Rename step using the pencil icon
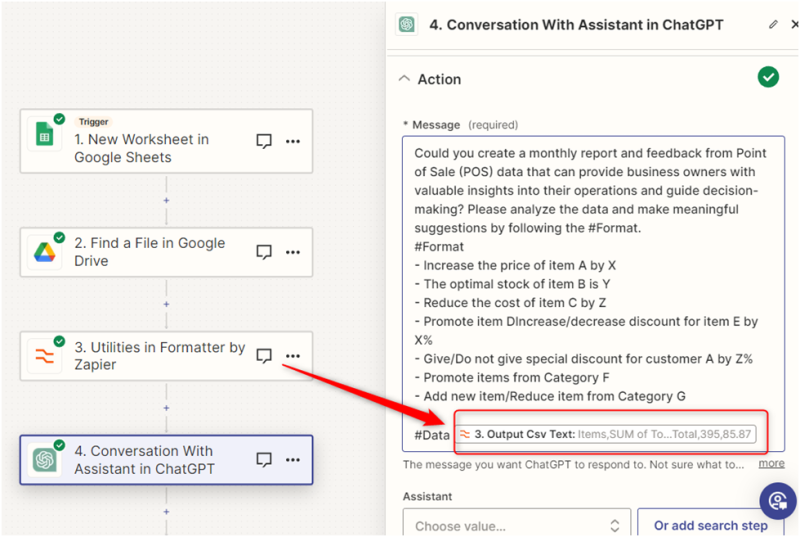800x537 pixels. pos(773,25)
